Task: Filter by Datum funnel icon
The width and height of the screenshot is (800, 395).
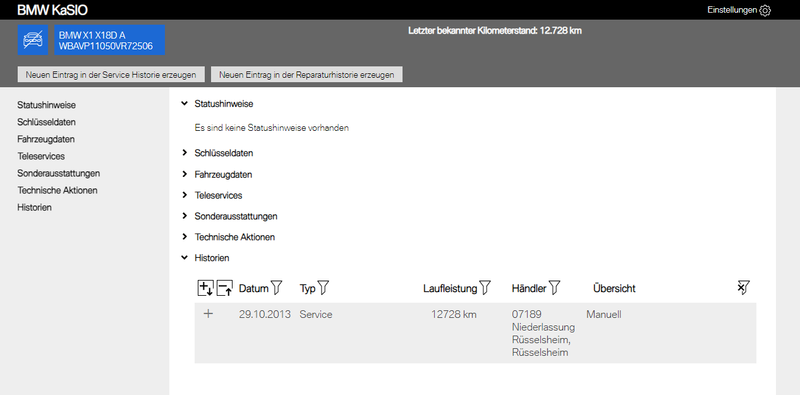Action: coord(276,288)
